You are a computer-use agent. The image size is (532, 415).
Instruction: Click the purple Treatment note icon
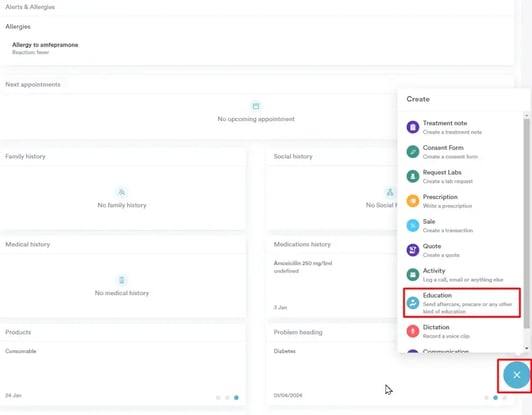pyautogui.click(x=413, y=127)
